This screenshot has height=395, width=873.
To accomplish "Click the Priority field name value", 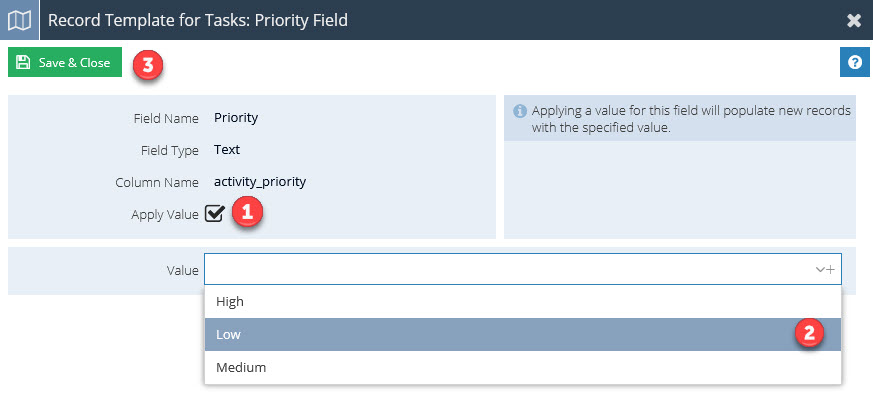I will 236,119.
